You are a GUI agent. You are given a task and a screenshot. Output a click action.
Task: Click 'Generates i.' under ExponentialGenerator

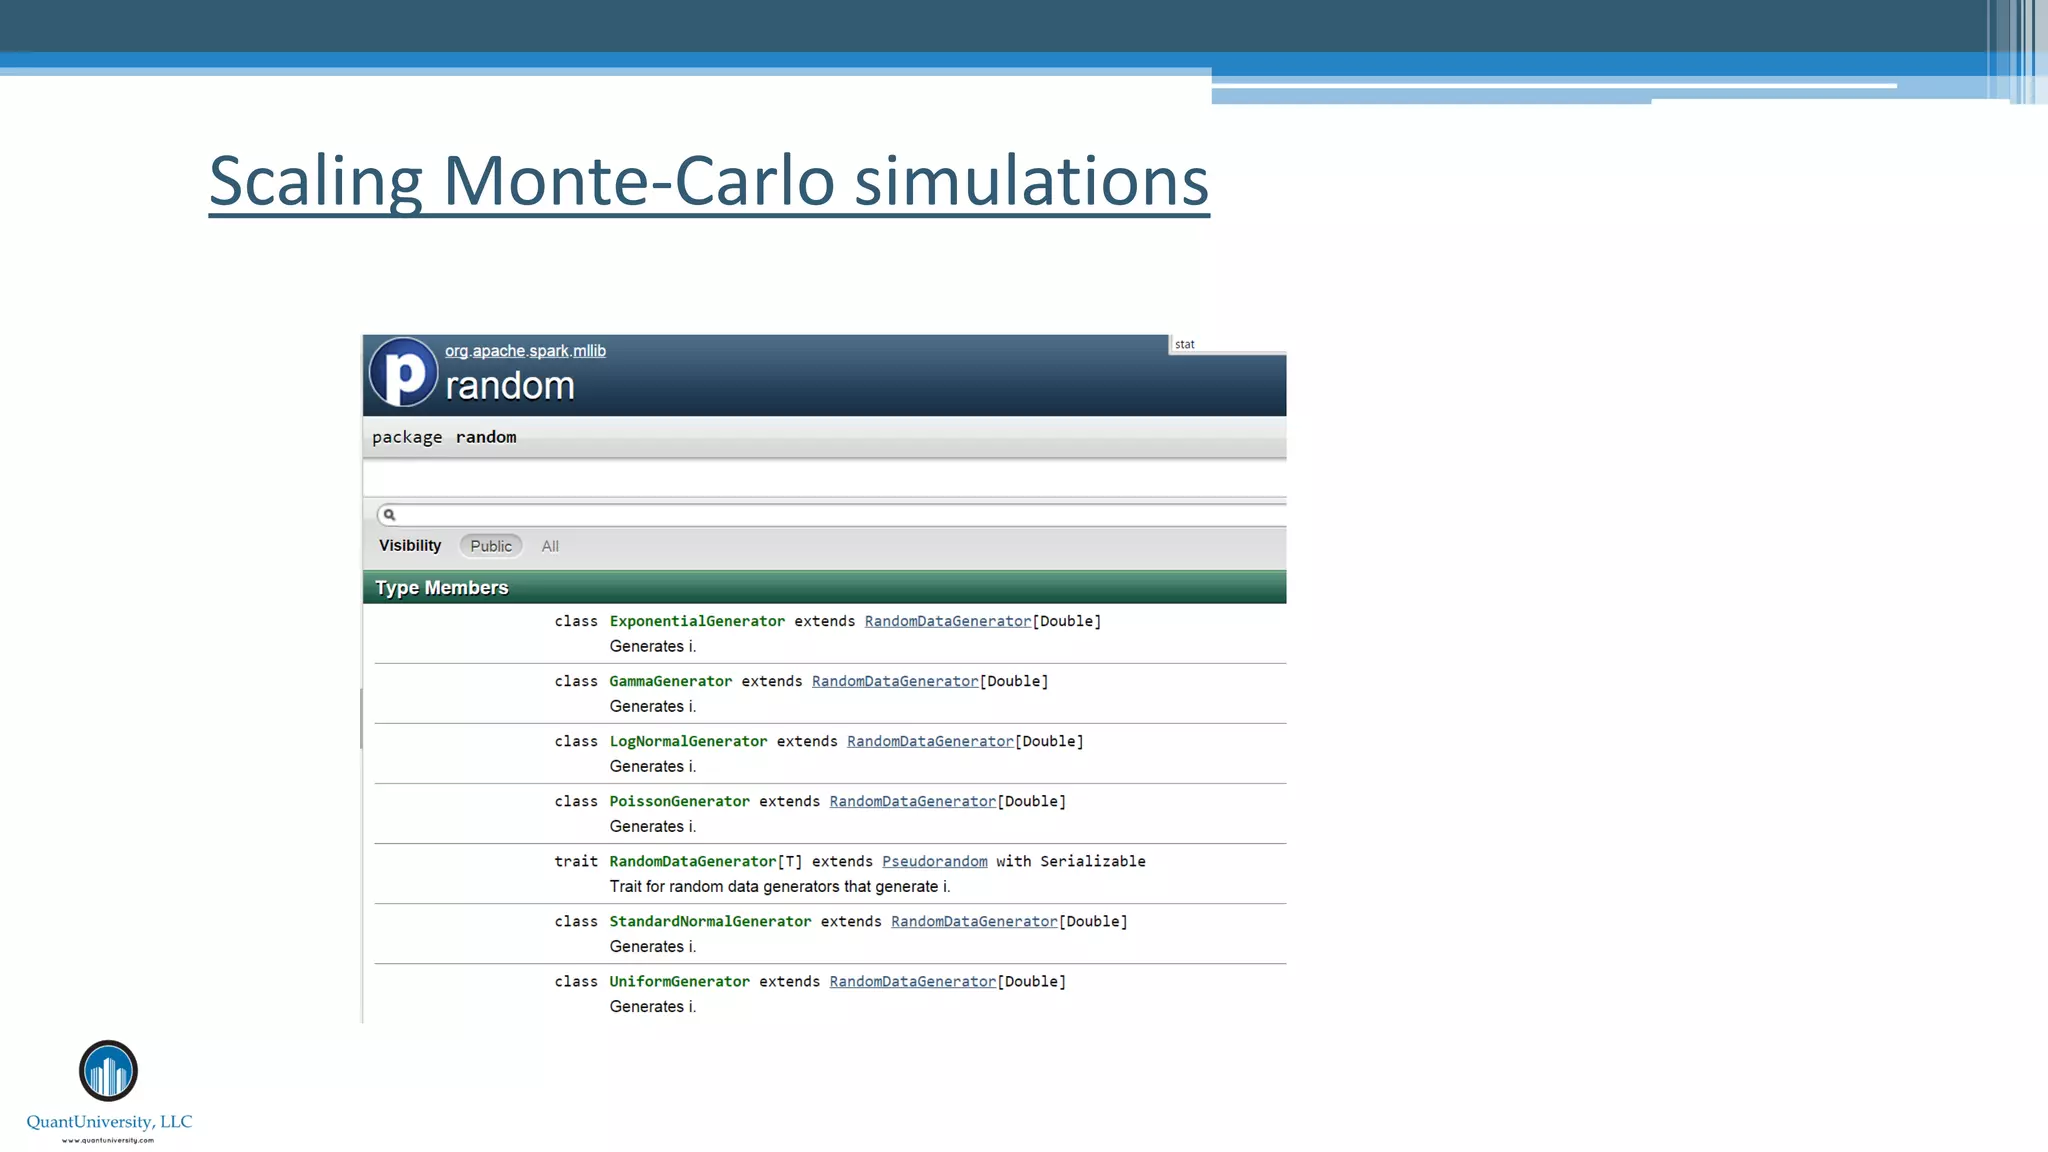tap(653, 646)
